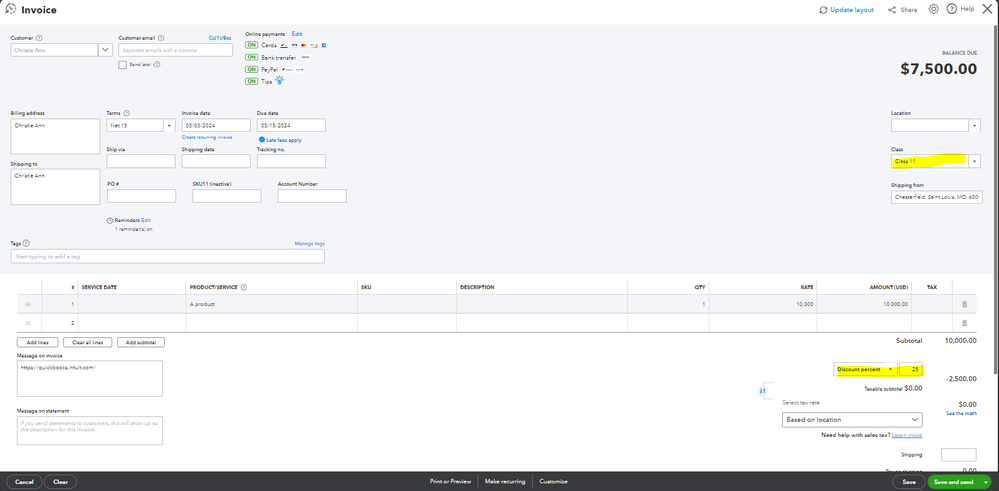Click the Reminders clock icon
This screenshot has width=999, height=491.
(110, 220)
